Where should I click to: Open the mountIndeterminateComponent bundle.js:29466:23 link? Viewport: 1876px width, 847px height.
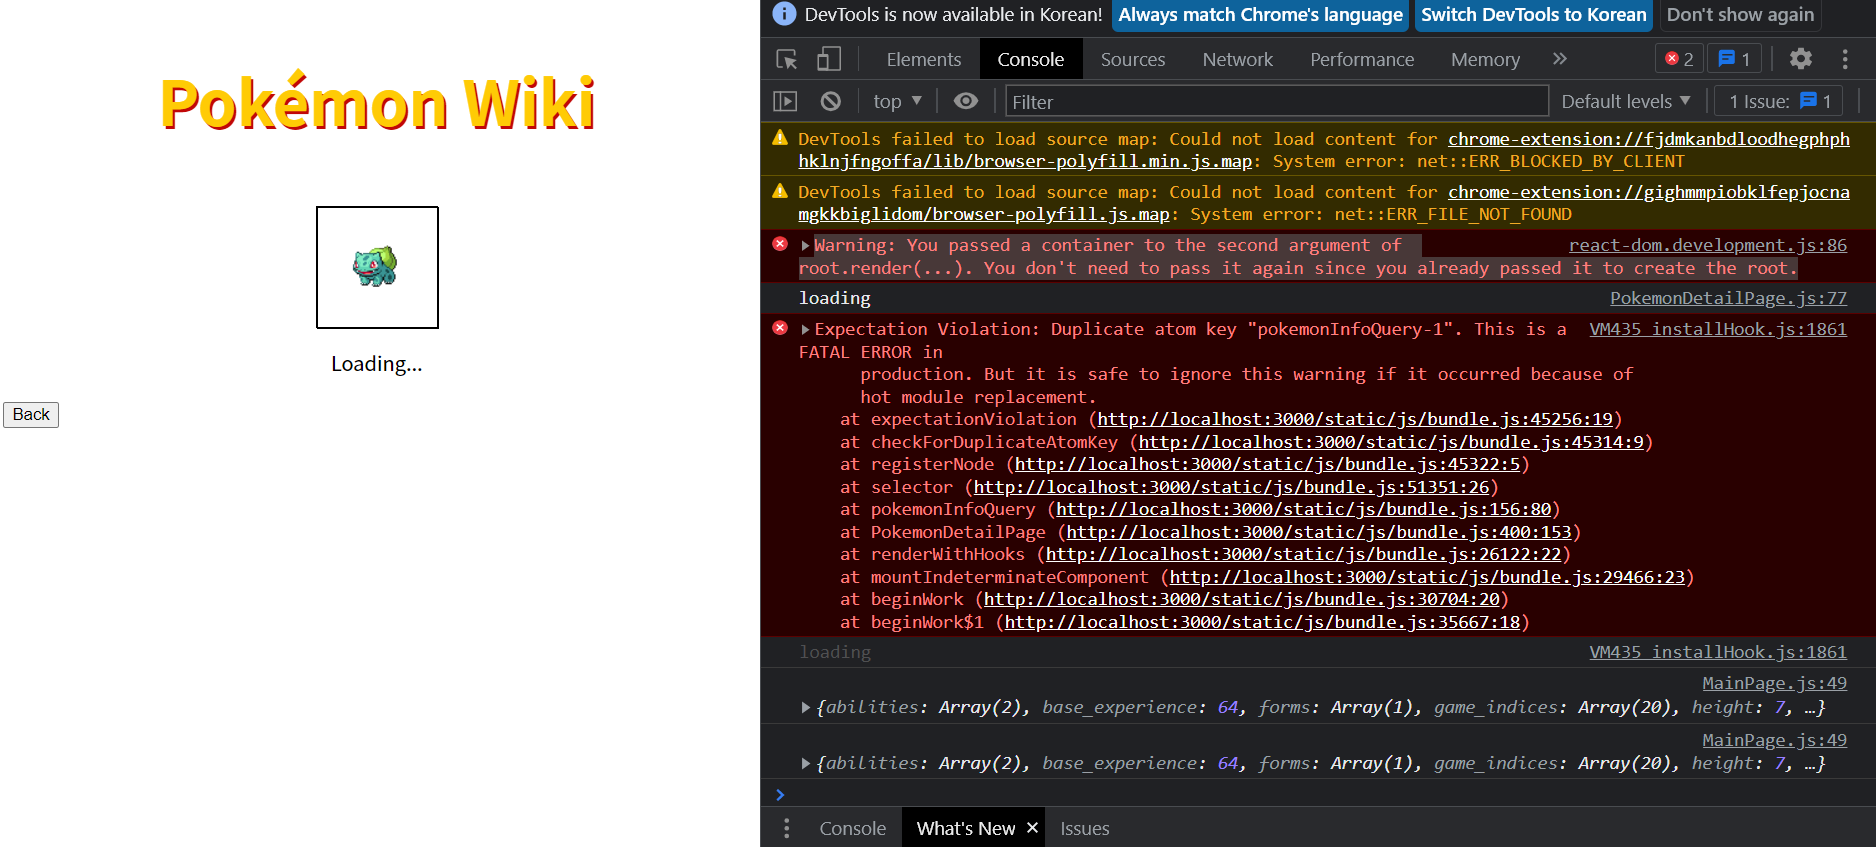tap(1427, 577)
